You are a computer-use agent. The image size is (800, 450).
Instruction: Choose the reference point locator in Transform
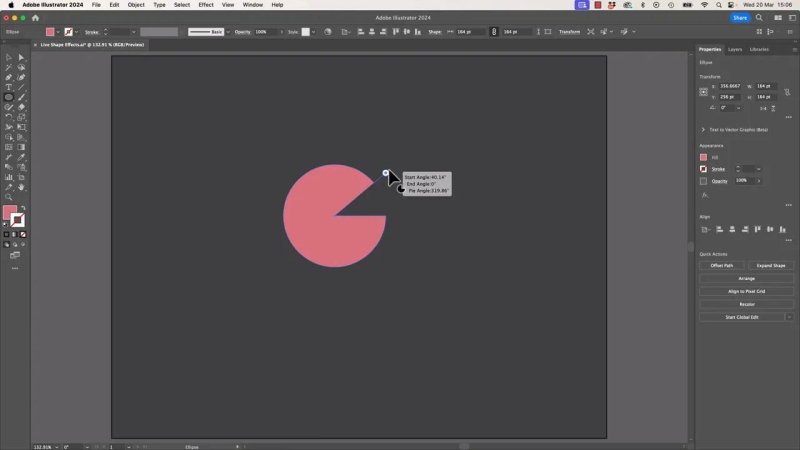(704, 92)
